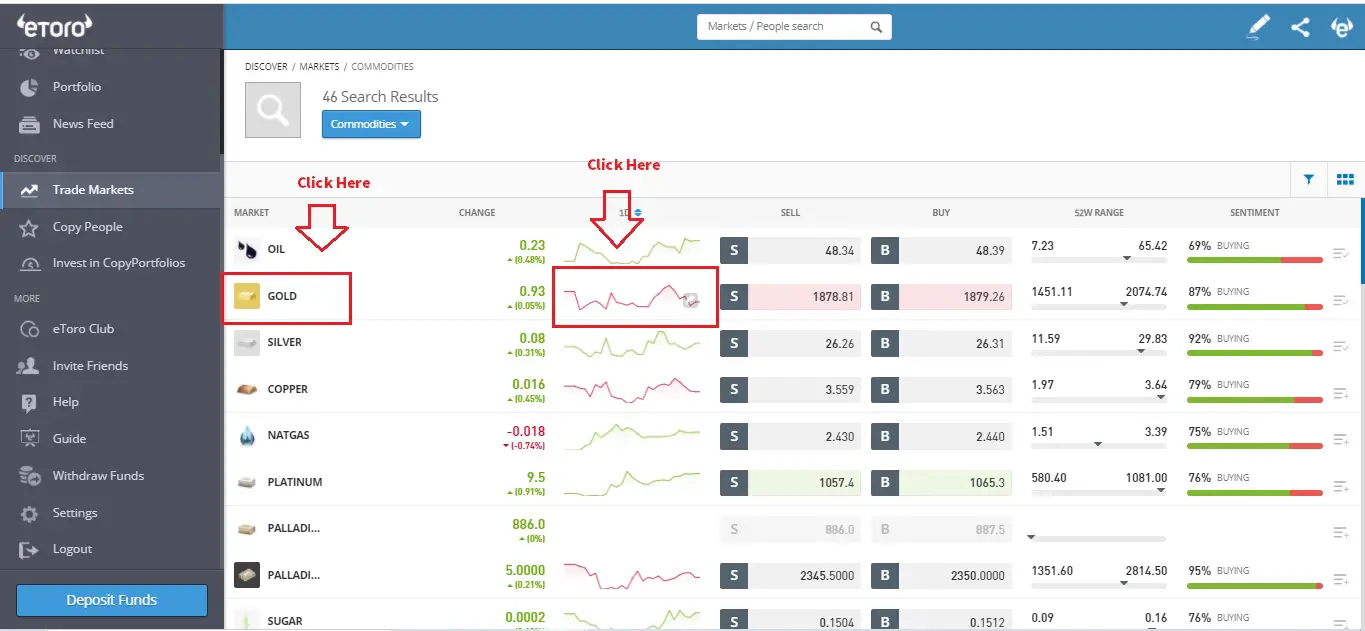Image resolution: width=1365 pixels, height=631 pixels.
Task: Expand the Commodities dropdown
Action: (371, 124)
